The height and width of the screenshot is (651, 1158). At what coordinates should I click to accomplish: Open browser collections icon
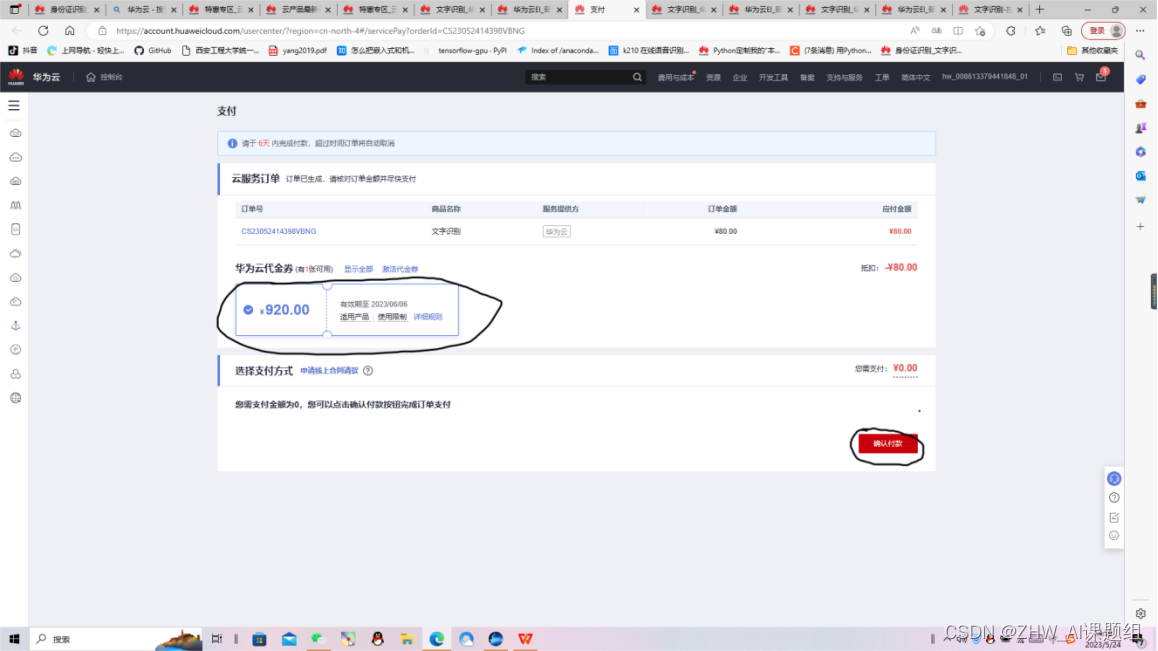tap(1066, 31)
